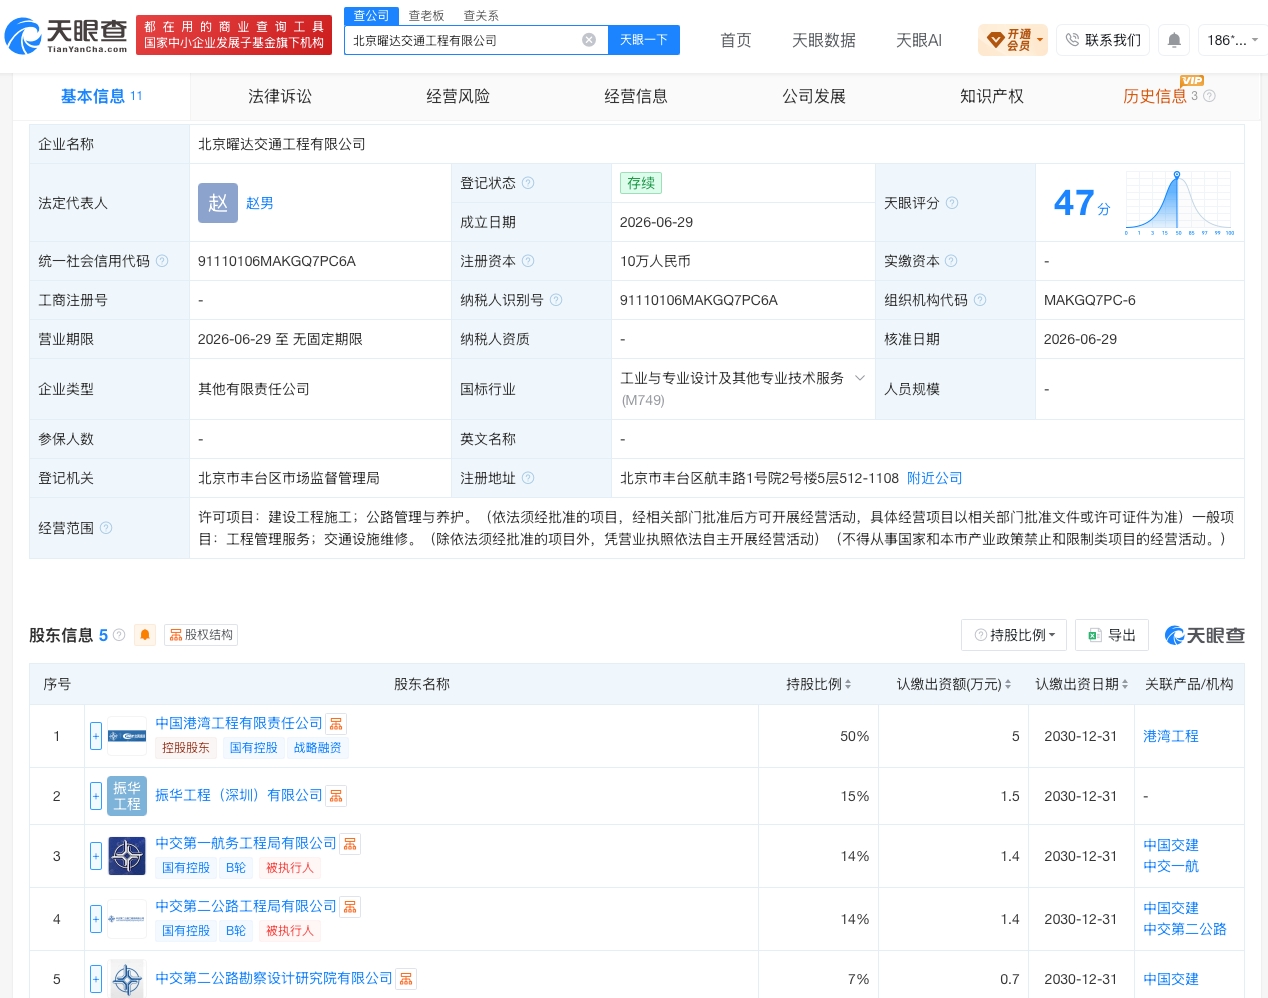Image resolution: width=1268 pixels, height=998 pixels.
Task: Open the 持股比例 dropdown filter
Action: tap(1014, 635)
